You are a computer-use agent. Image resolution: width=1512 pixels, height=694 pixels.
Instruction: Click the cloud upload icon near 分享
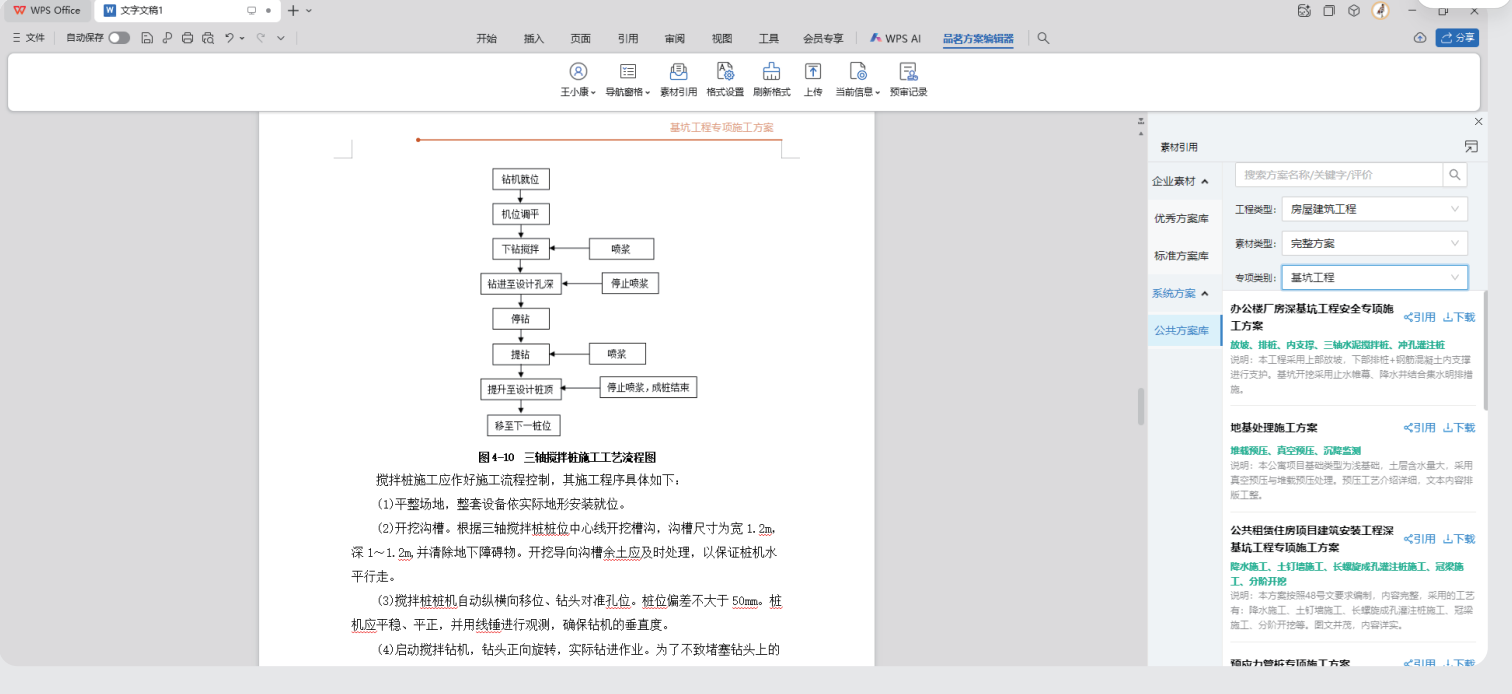click(x=1419, y=38)
